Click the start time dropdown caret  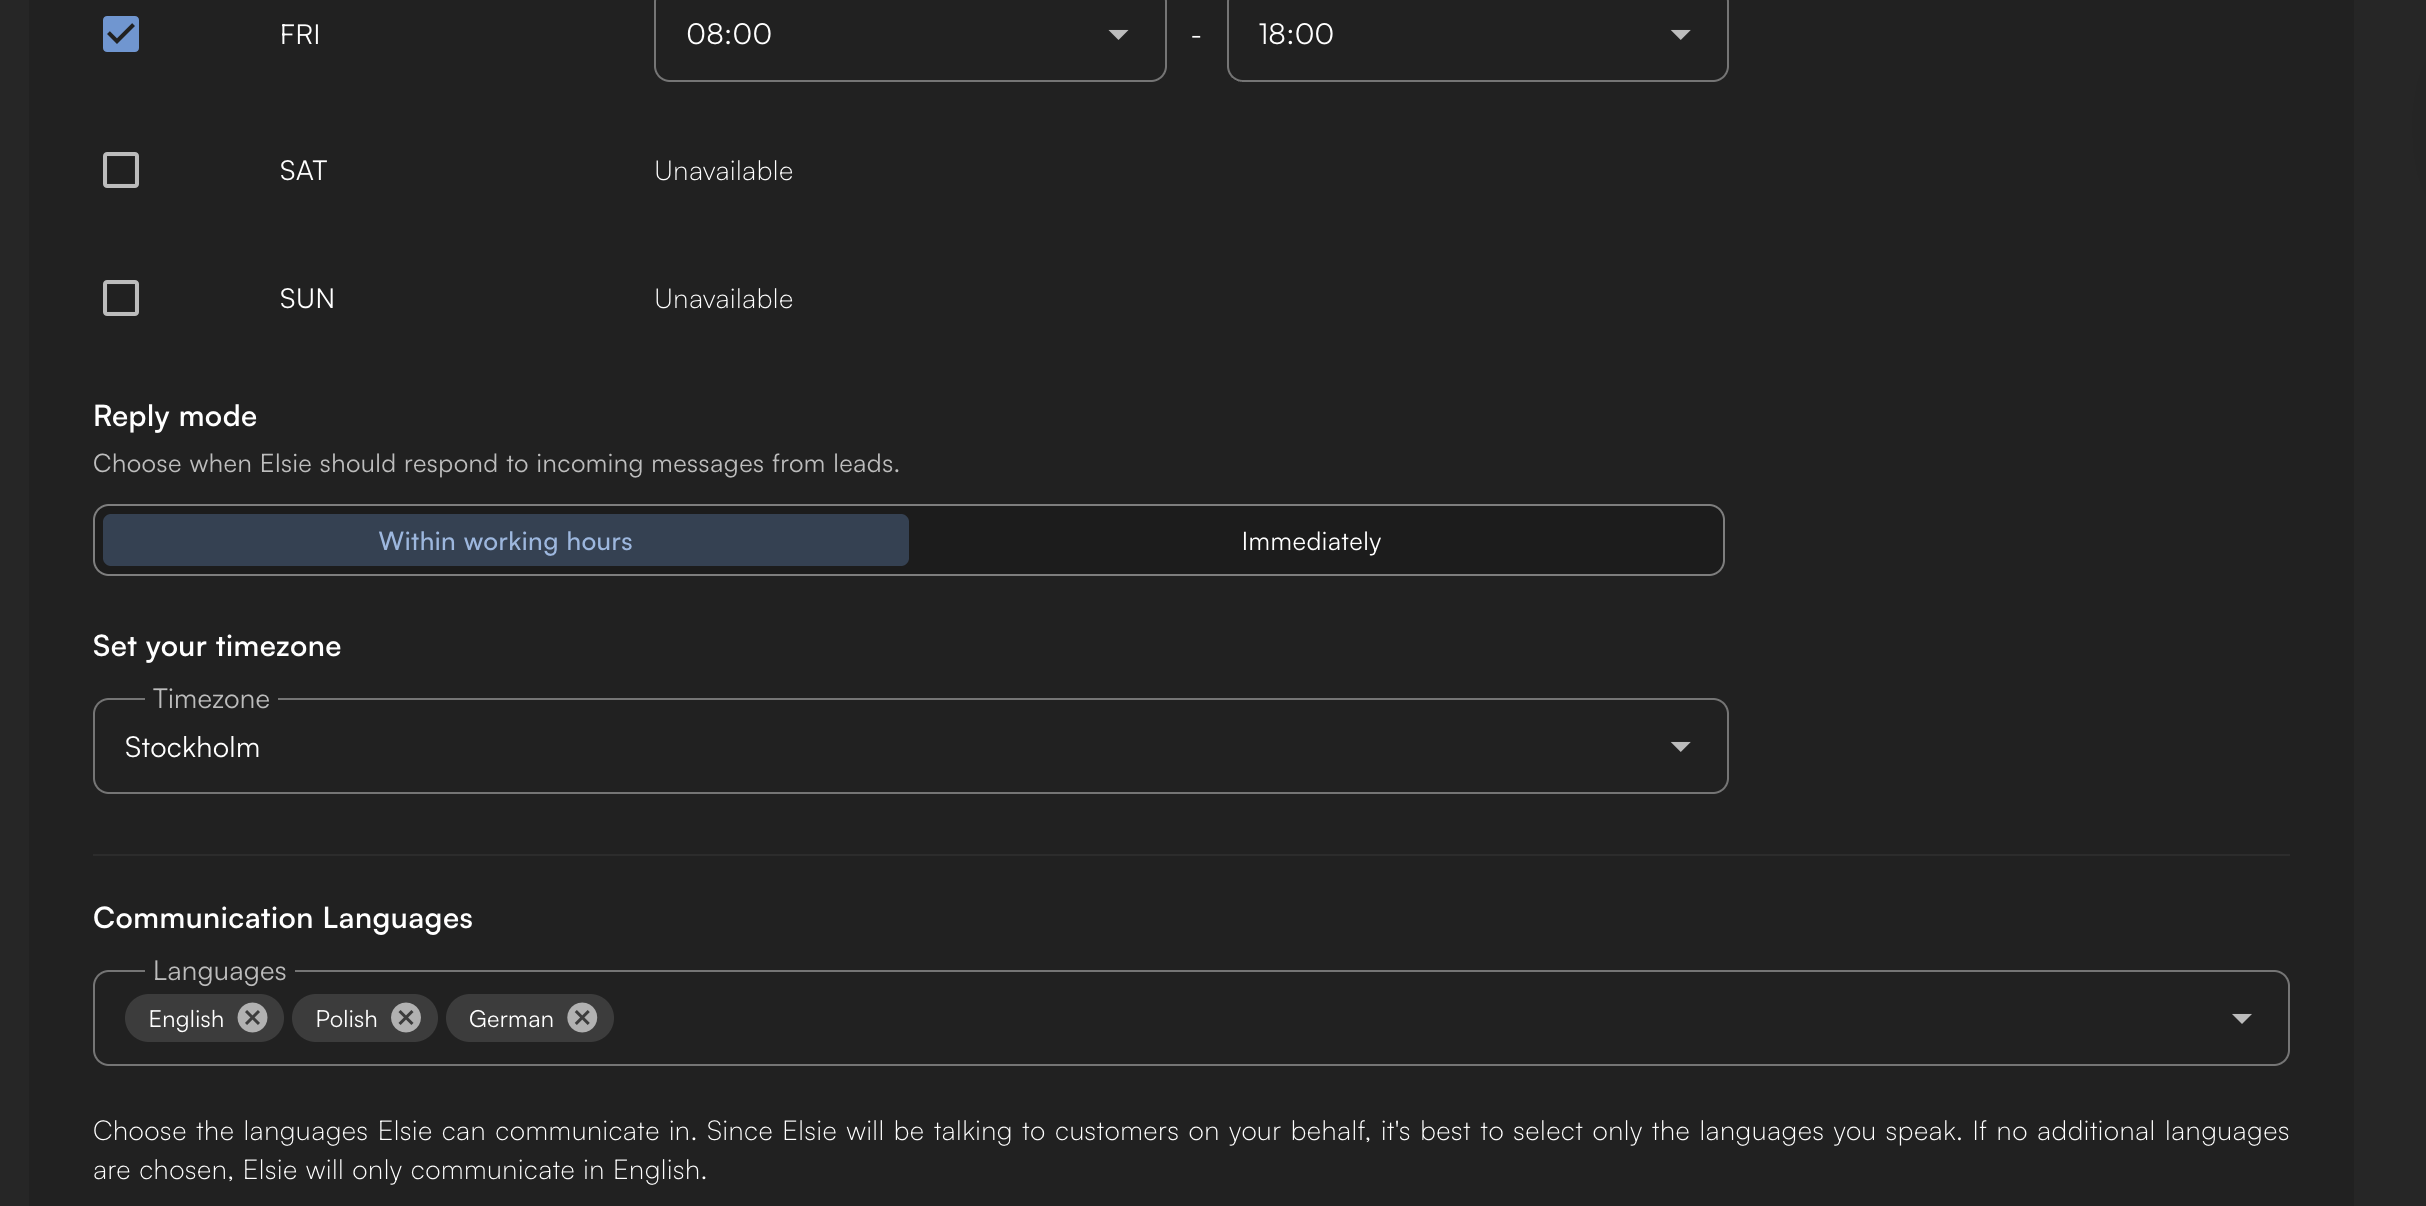(1118, 34)
